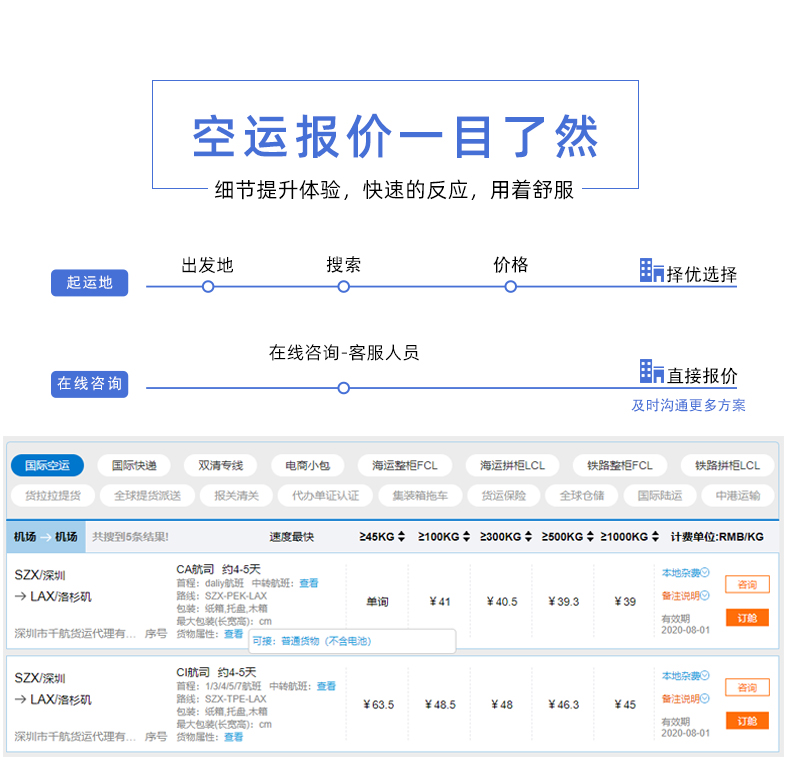Click the building icon beside 直接报价
This screenshot has height=757, width=790.
pyautogui.click(x=651, y=372)
